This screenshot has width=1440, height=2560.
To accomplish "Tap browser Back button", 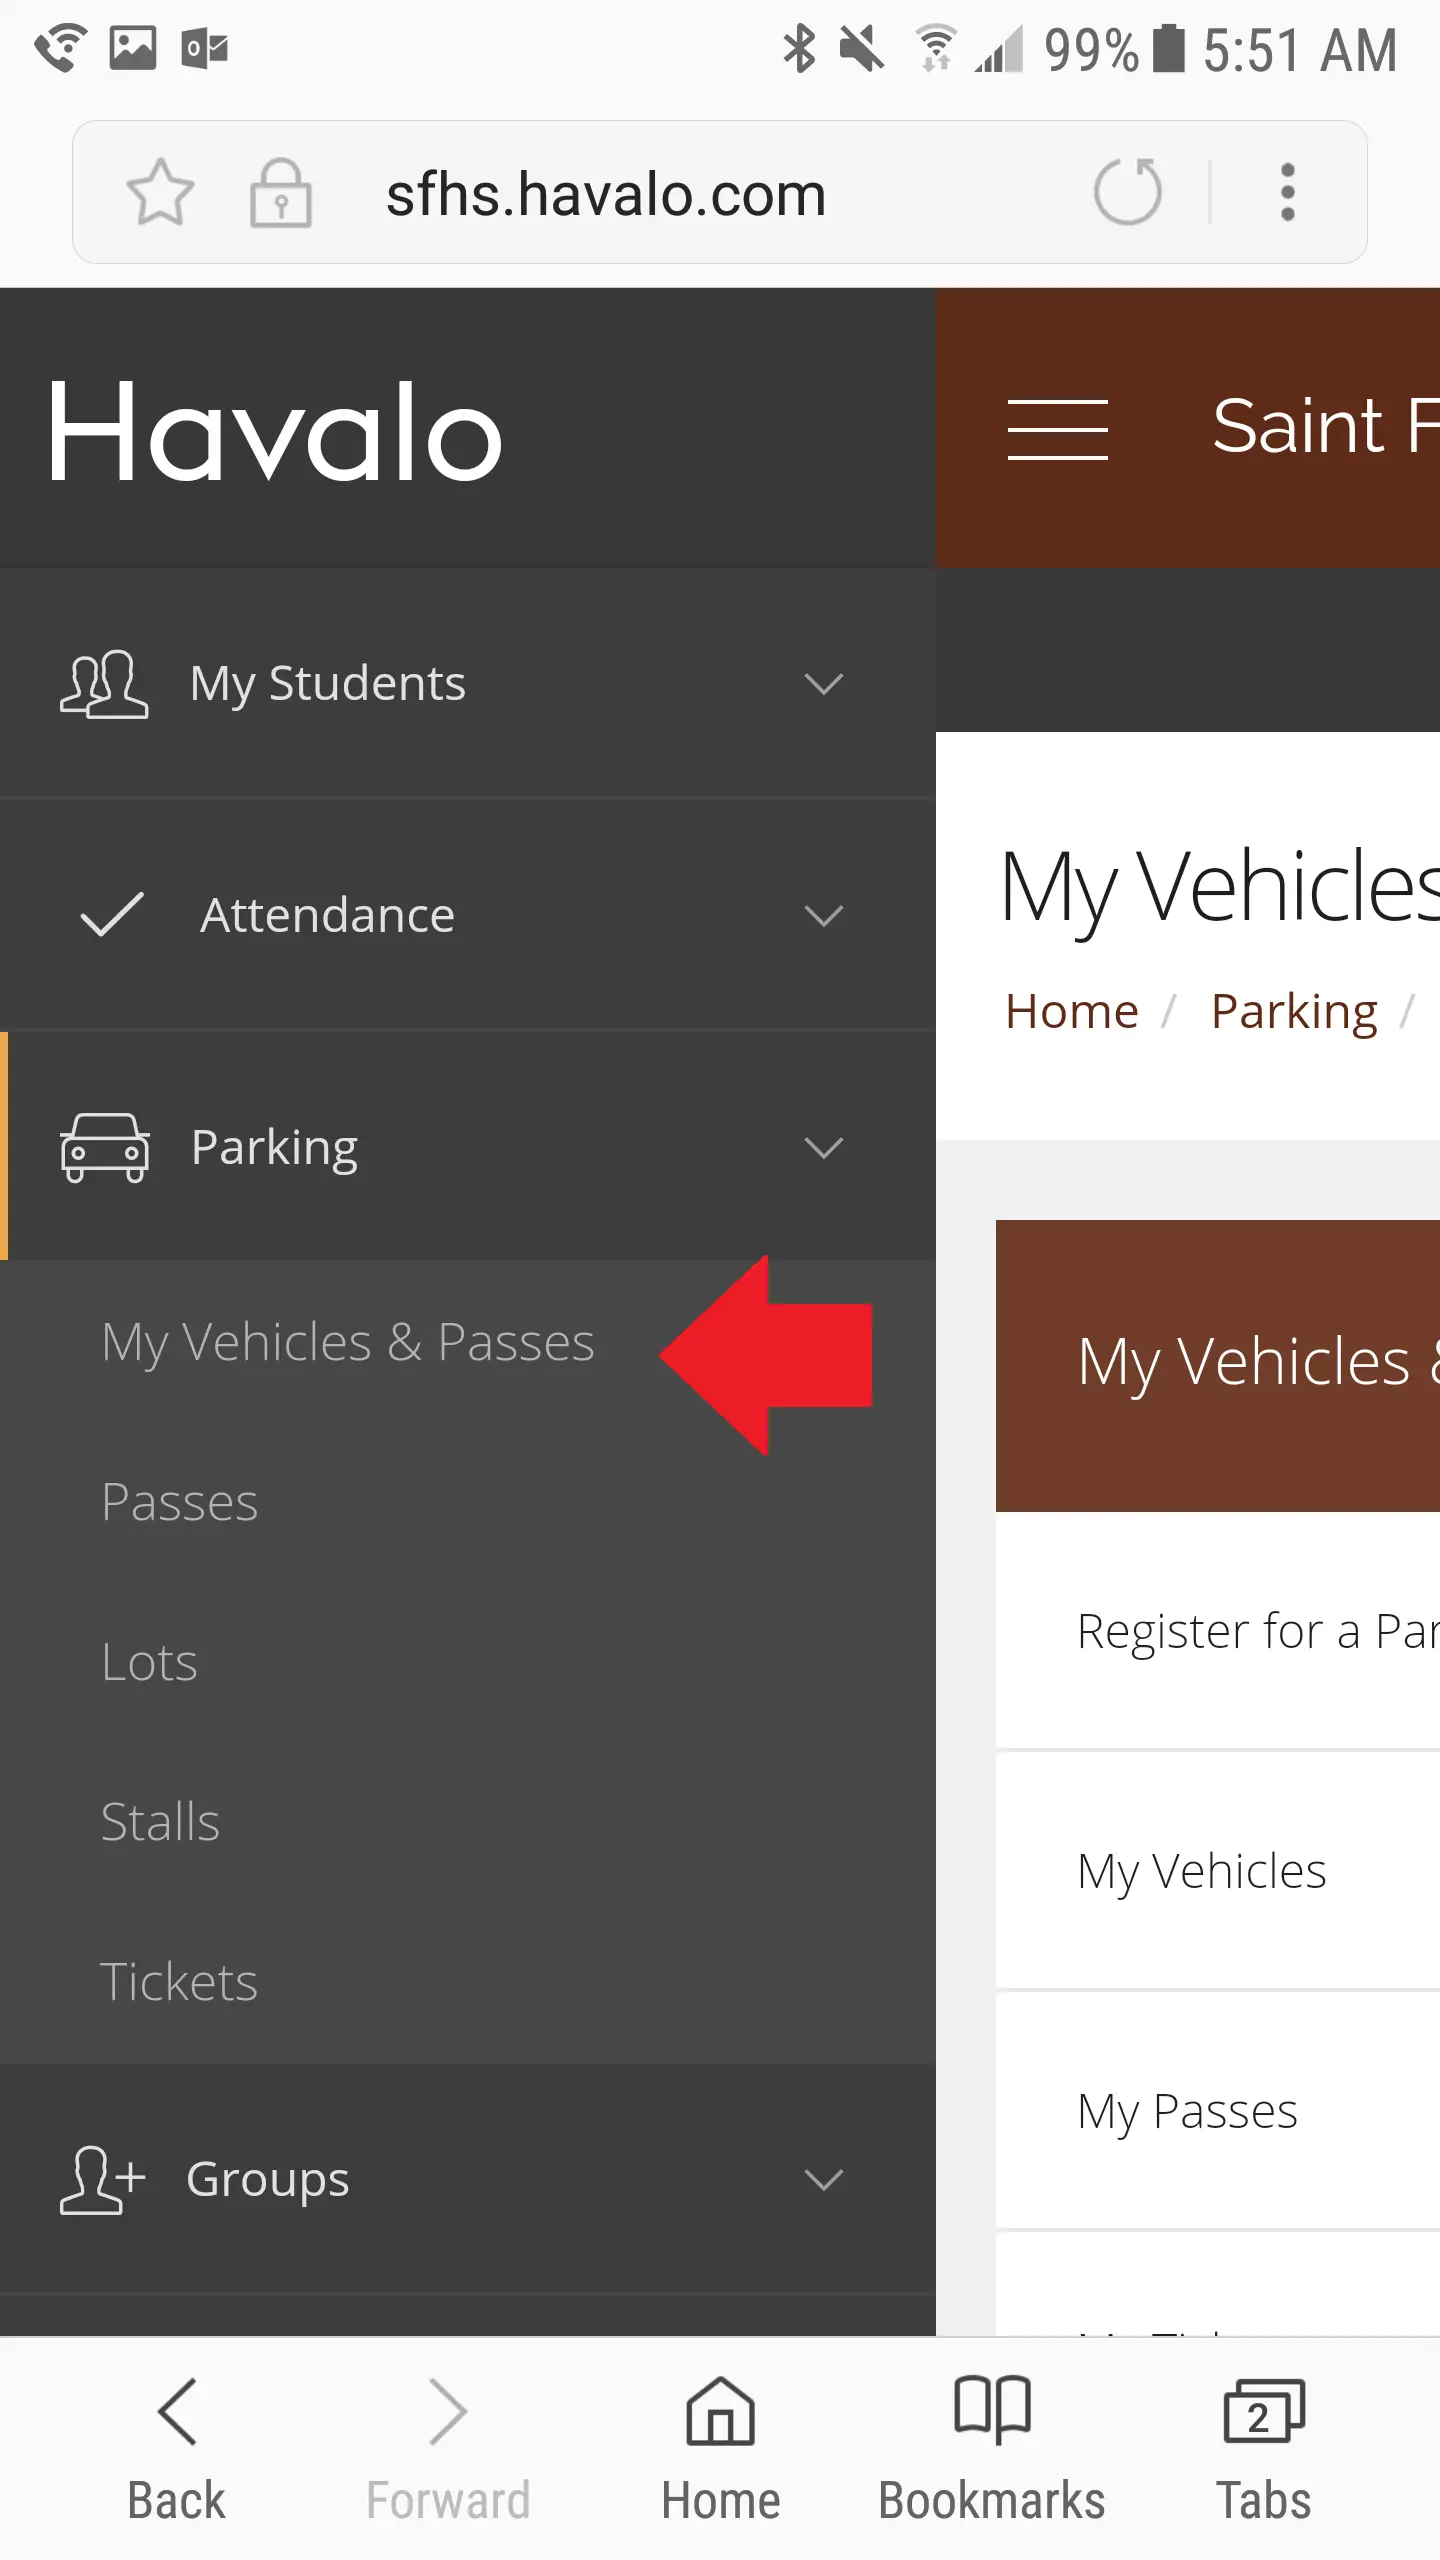I will click(177, 2448).
